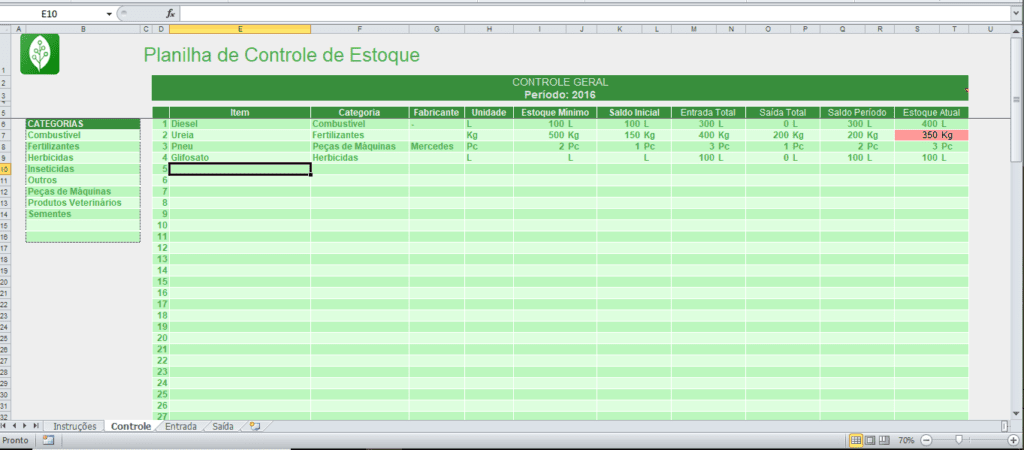
Task: Click the Herbicidas category in sidebar list
Action: [x=83, y=157]
